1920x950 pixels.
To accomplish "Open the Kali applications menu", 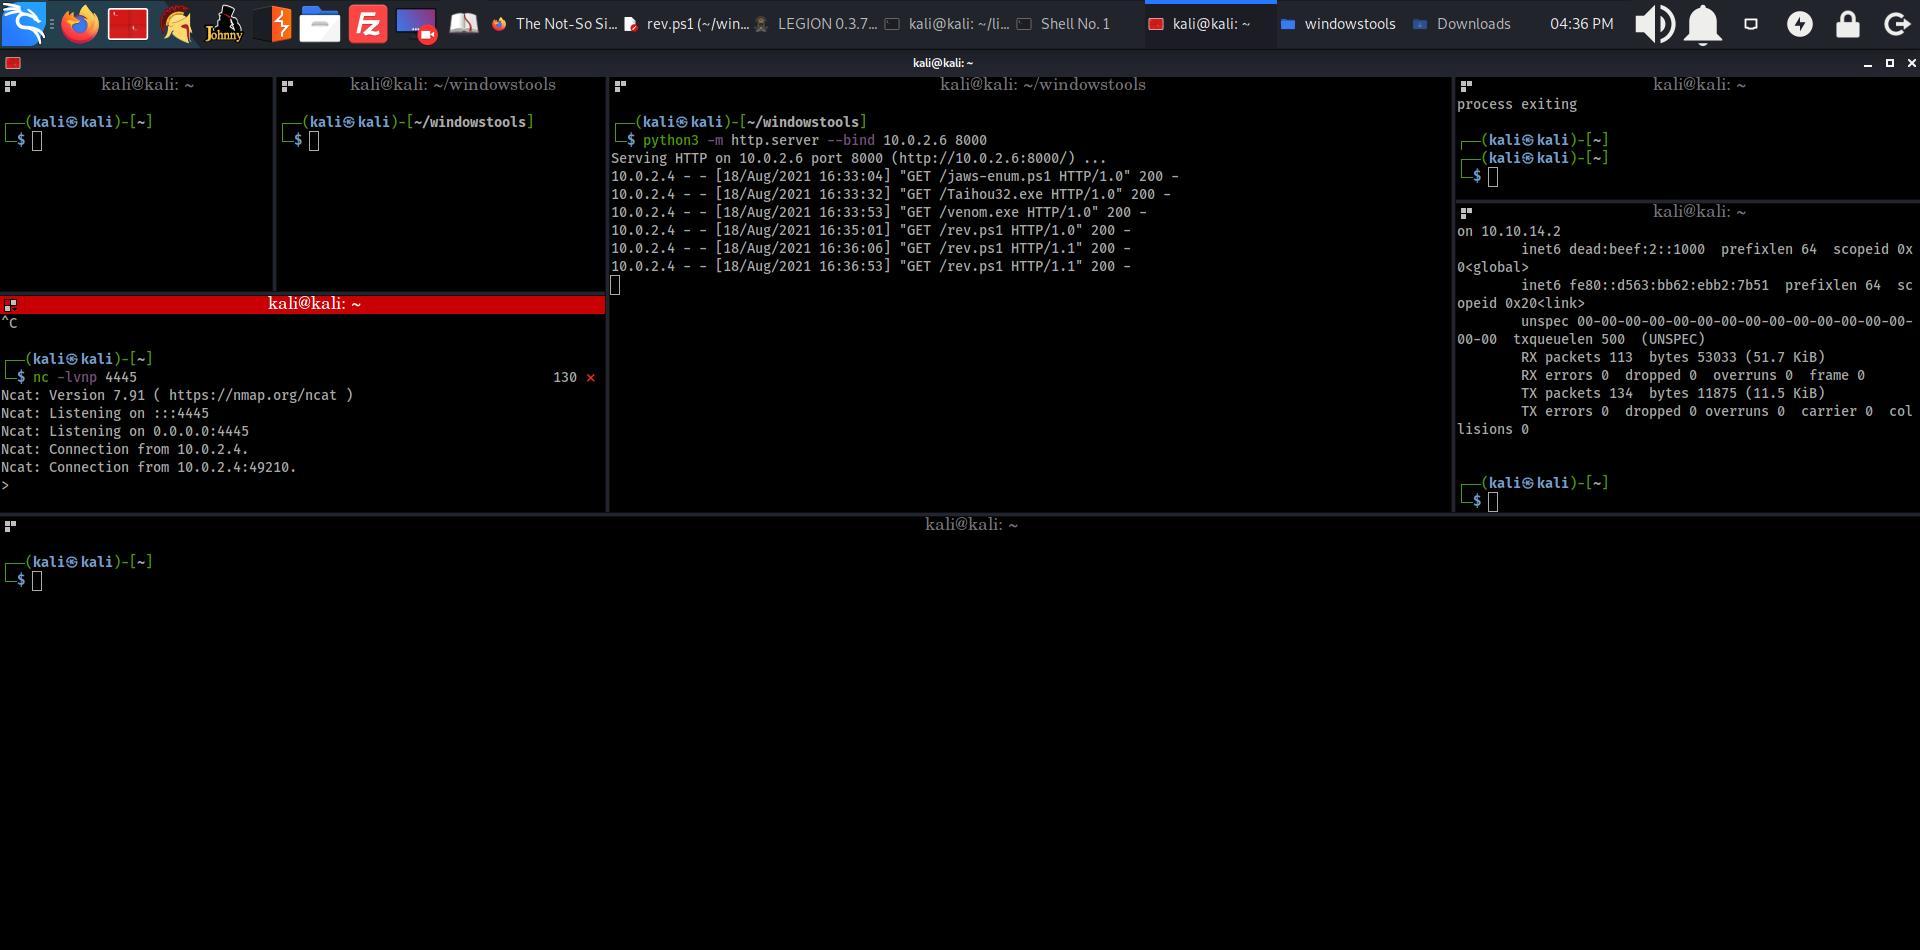I will 24,24.
